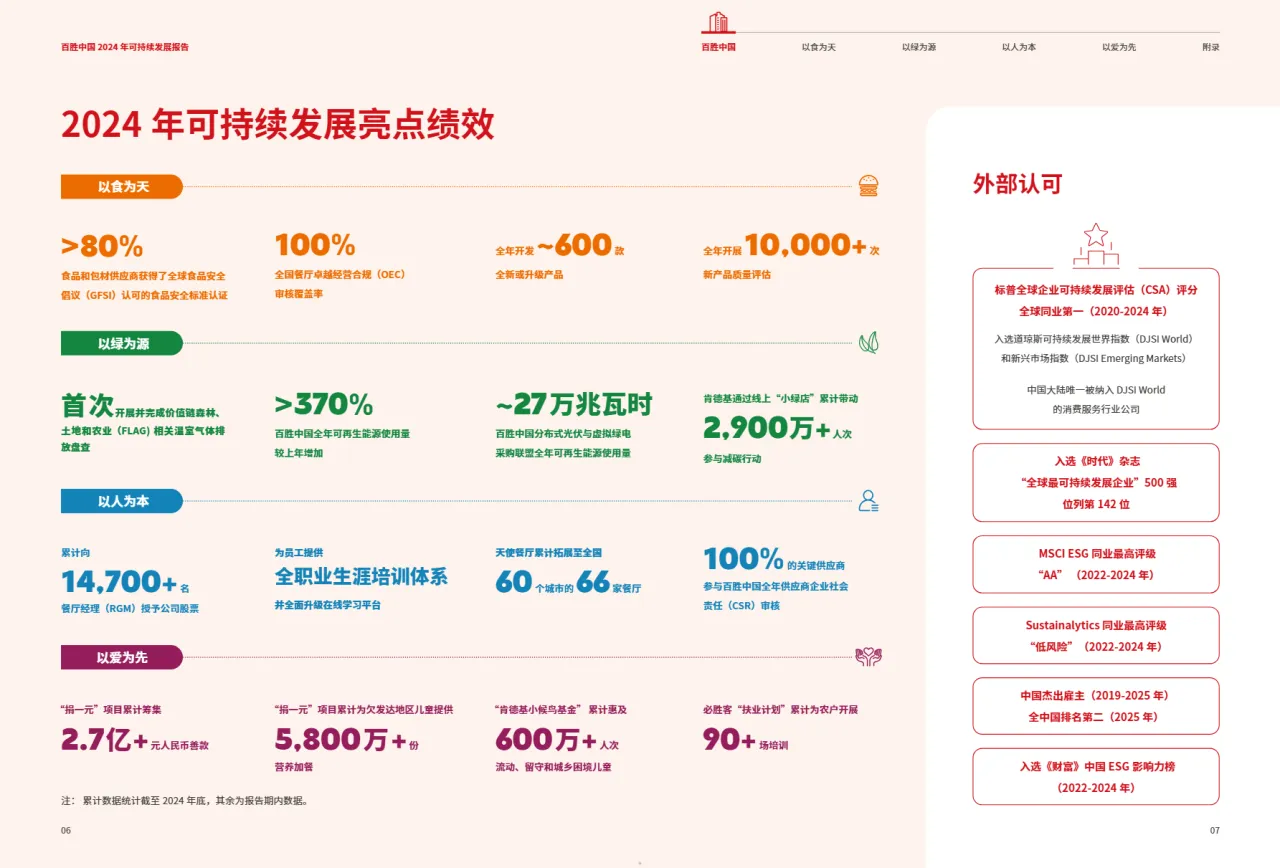Viewport: 1280px width, 868px height.
Task: Select the 入选《财富》中国 ESG 影响力榜 card
Action: click(1096, 776)
